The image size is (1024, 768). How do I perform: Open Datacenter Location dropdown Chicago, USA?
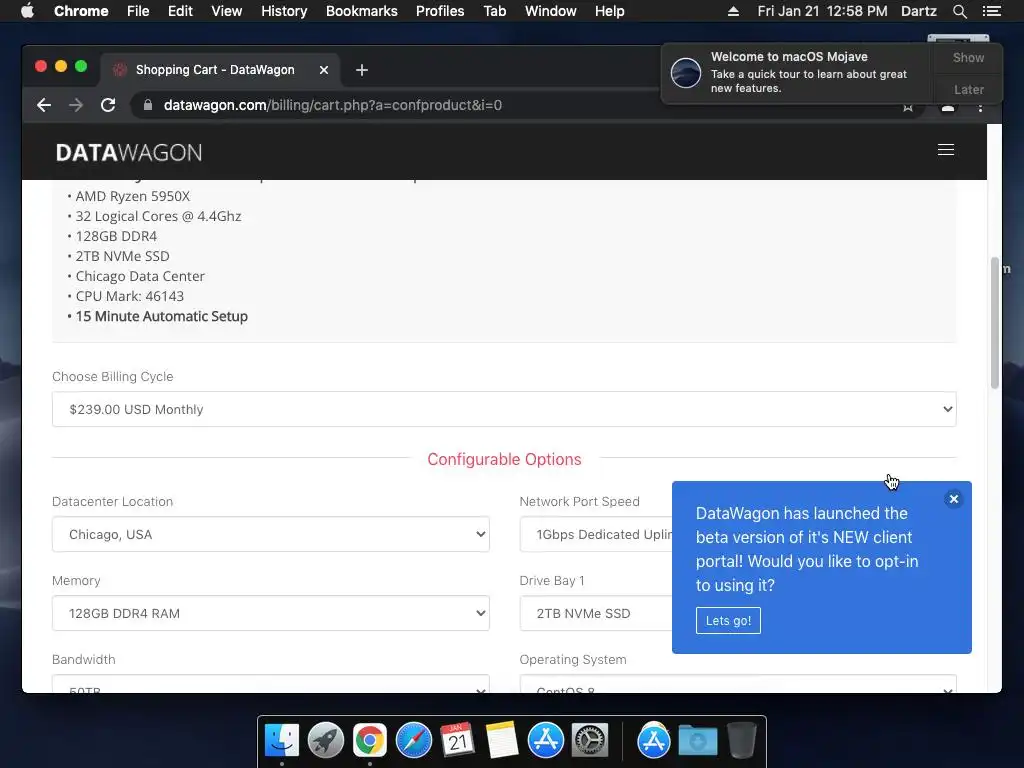pyautogui.click(x=271, y=534)
